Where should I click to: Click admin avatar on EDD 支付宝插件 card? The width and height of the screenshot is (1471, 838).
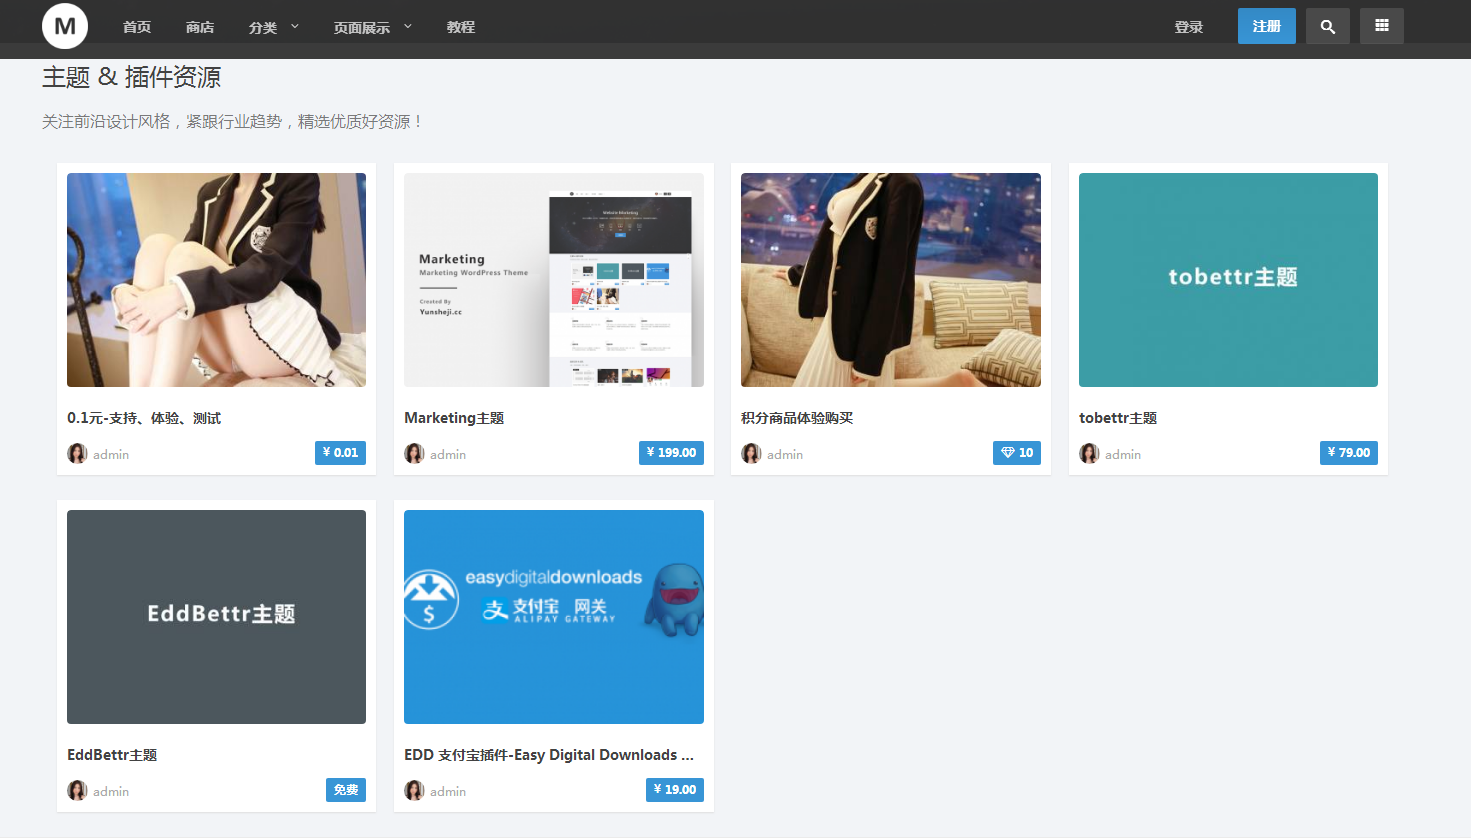[414, 791]
